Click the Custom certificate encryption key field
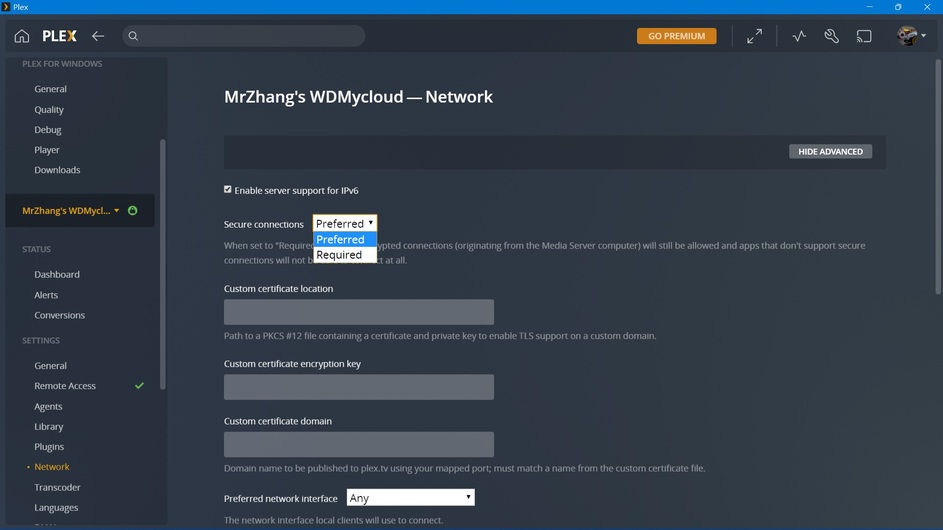The height and width of the screenshot is (530, 943). pyautogui.click(x=359, y=387)
